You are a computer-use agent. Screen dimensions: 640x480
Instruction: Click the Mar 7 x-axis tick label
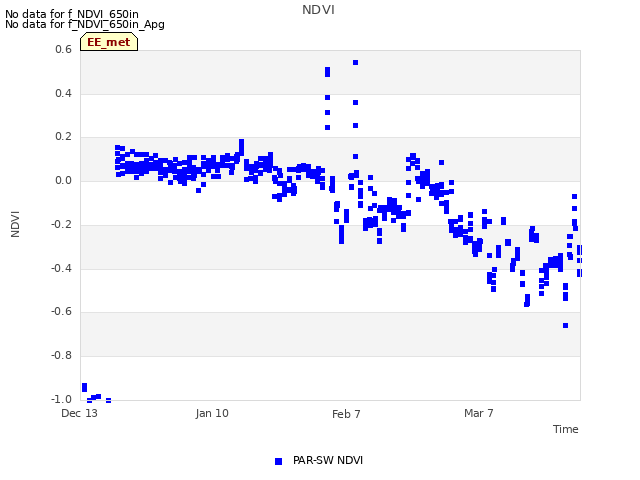[479, 413]
